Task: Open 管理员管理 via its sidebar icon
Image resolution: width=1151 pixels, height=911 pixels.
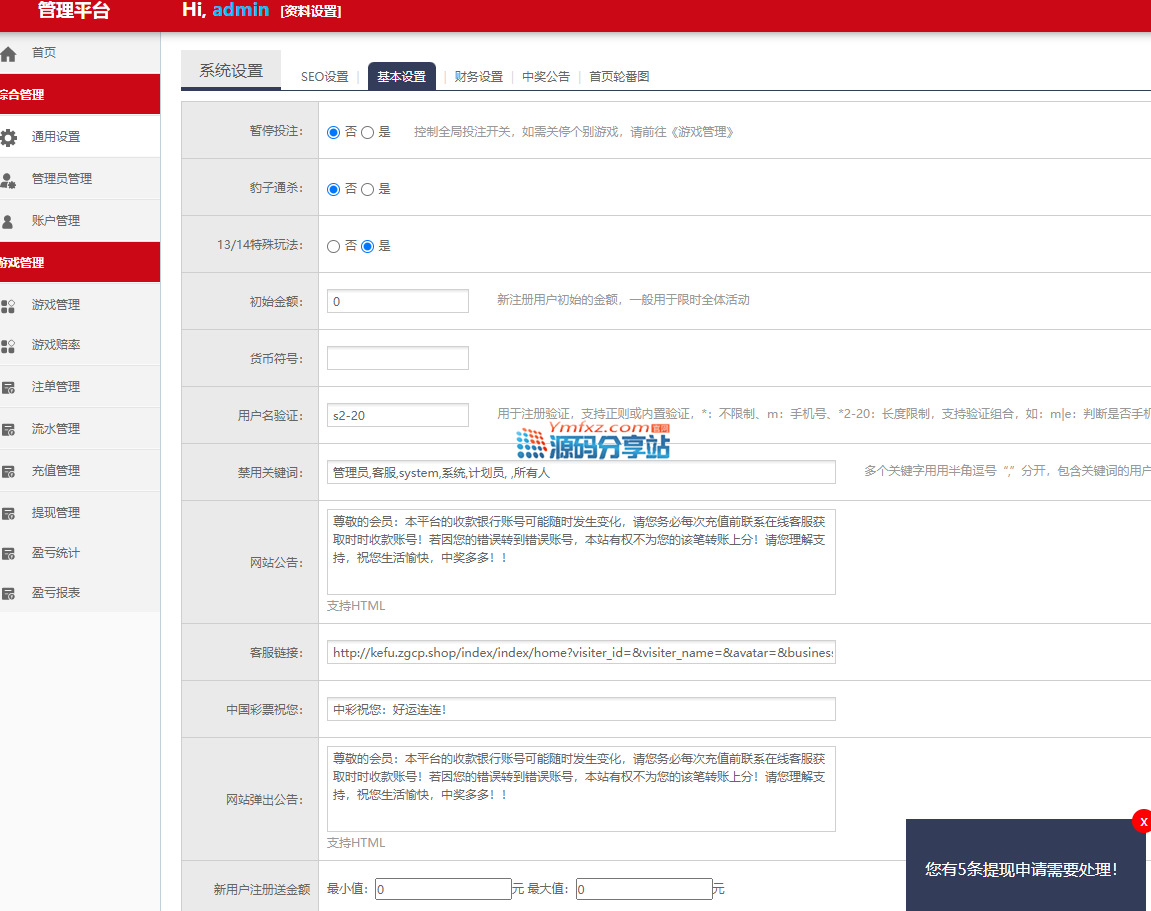Action: coord(9,180)
